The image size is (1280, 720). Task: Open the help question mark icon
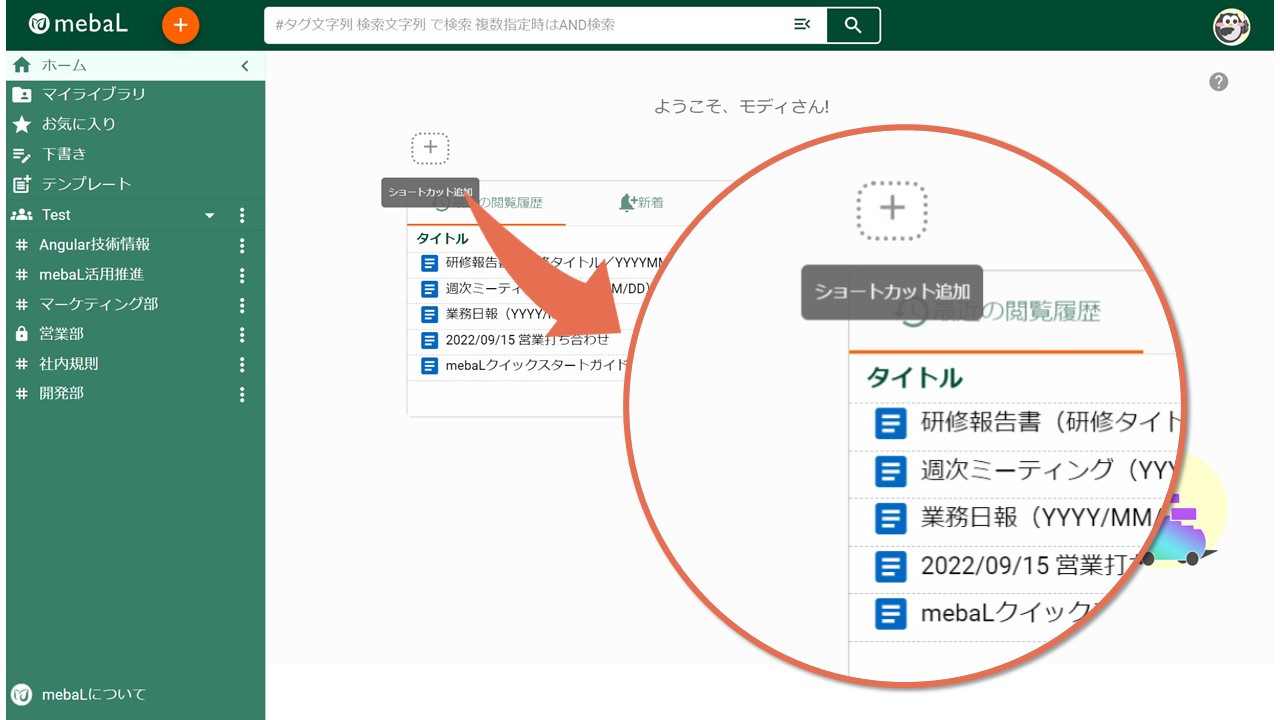pos(1218,82)
